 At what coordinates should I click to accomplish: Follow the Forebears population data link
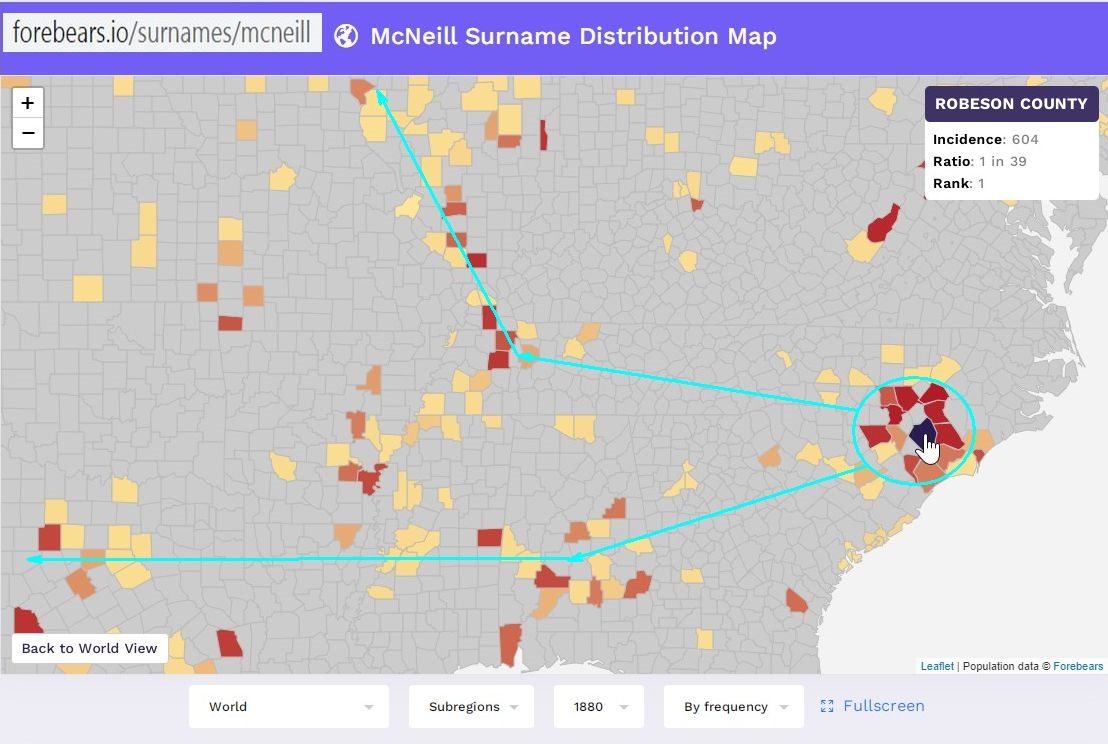coord(1078,666)
